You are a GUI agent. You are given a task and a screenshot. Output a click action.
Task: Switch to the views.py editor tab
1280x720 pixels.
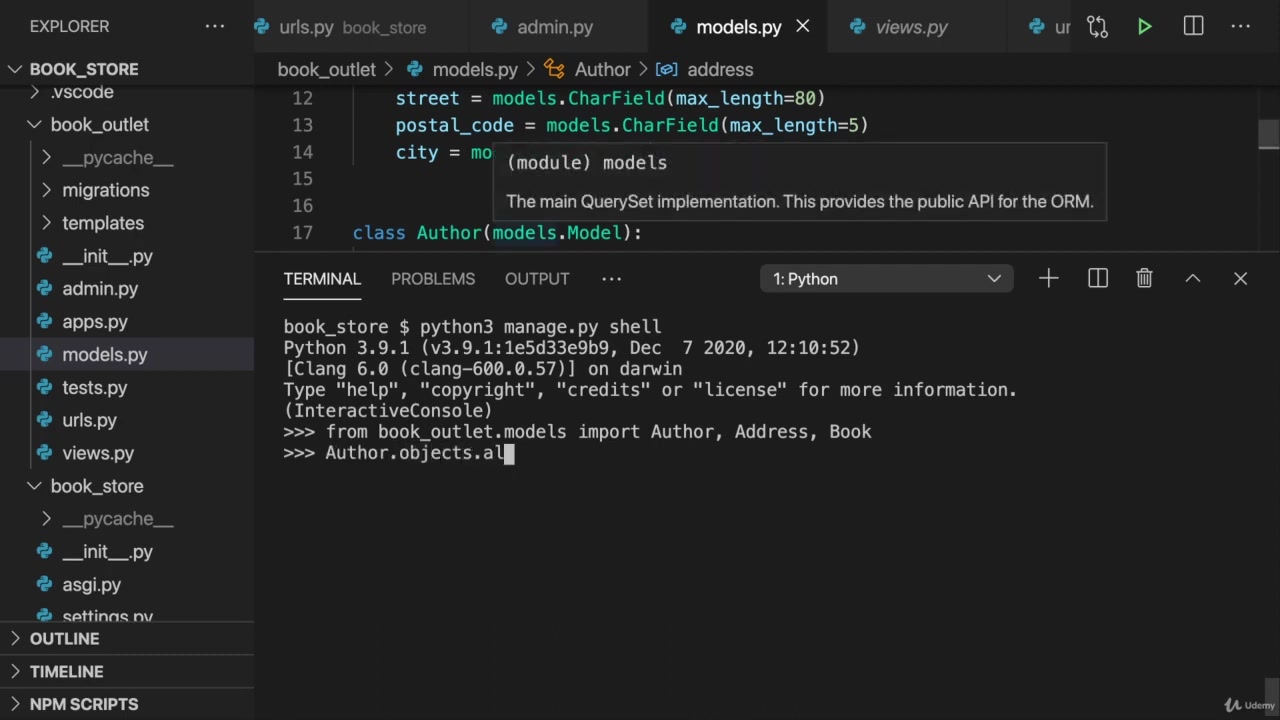(910, 27)
